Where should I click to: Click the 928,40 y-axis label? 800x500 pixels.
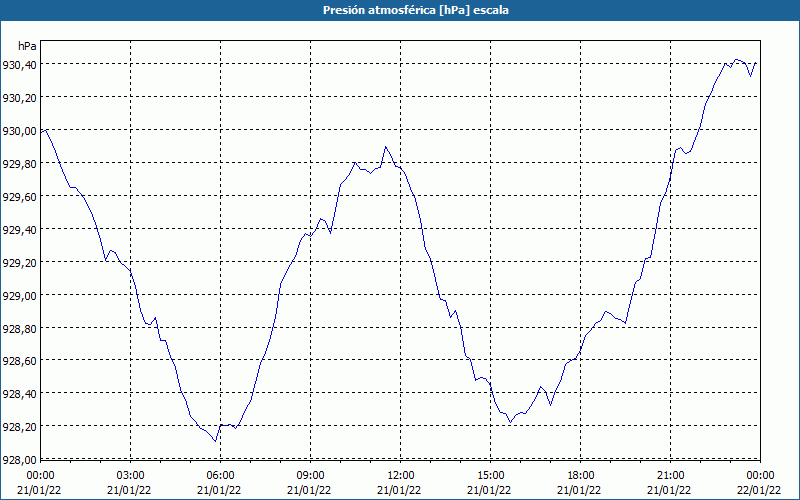tap(19, 393)
